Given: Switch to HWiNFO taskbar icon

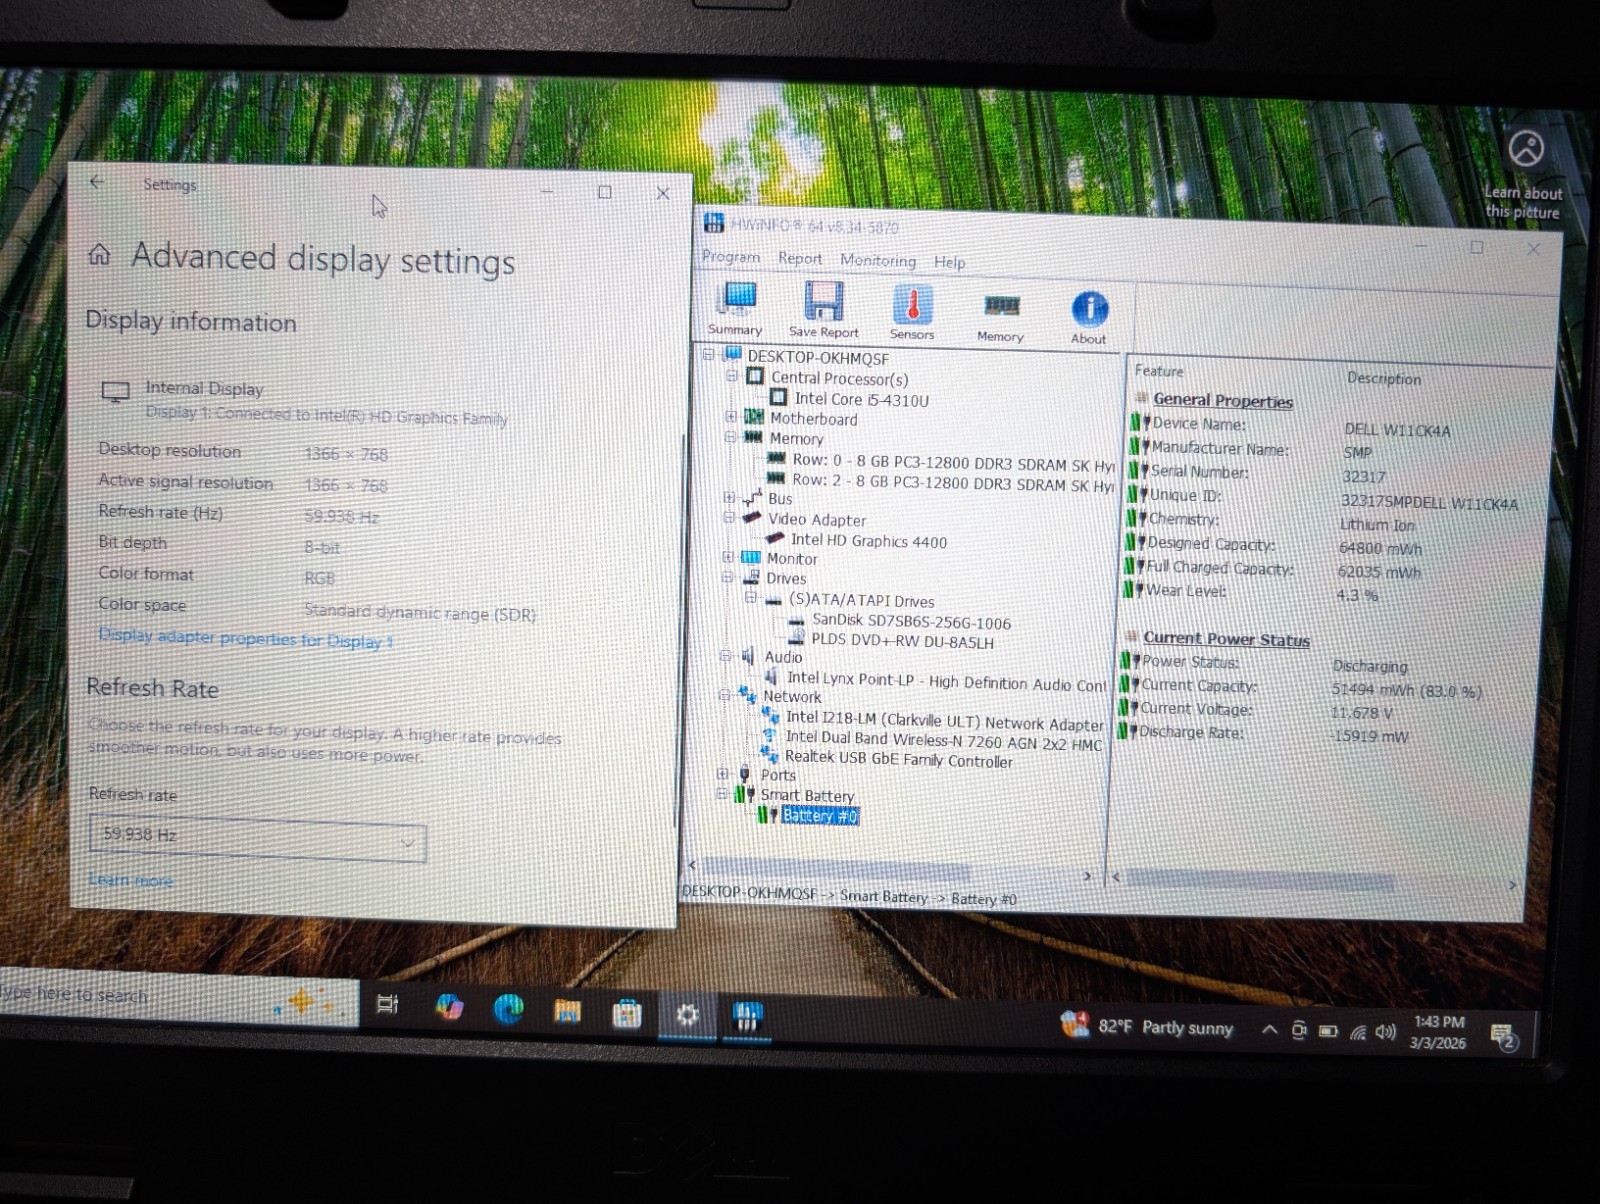Looking at the screenshot, I should [x=747, y=1017].
